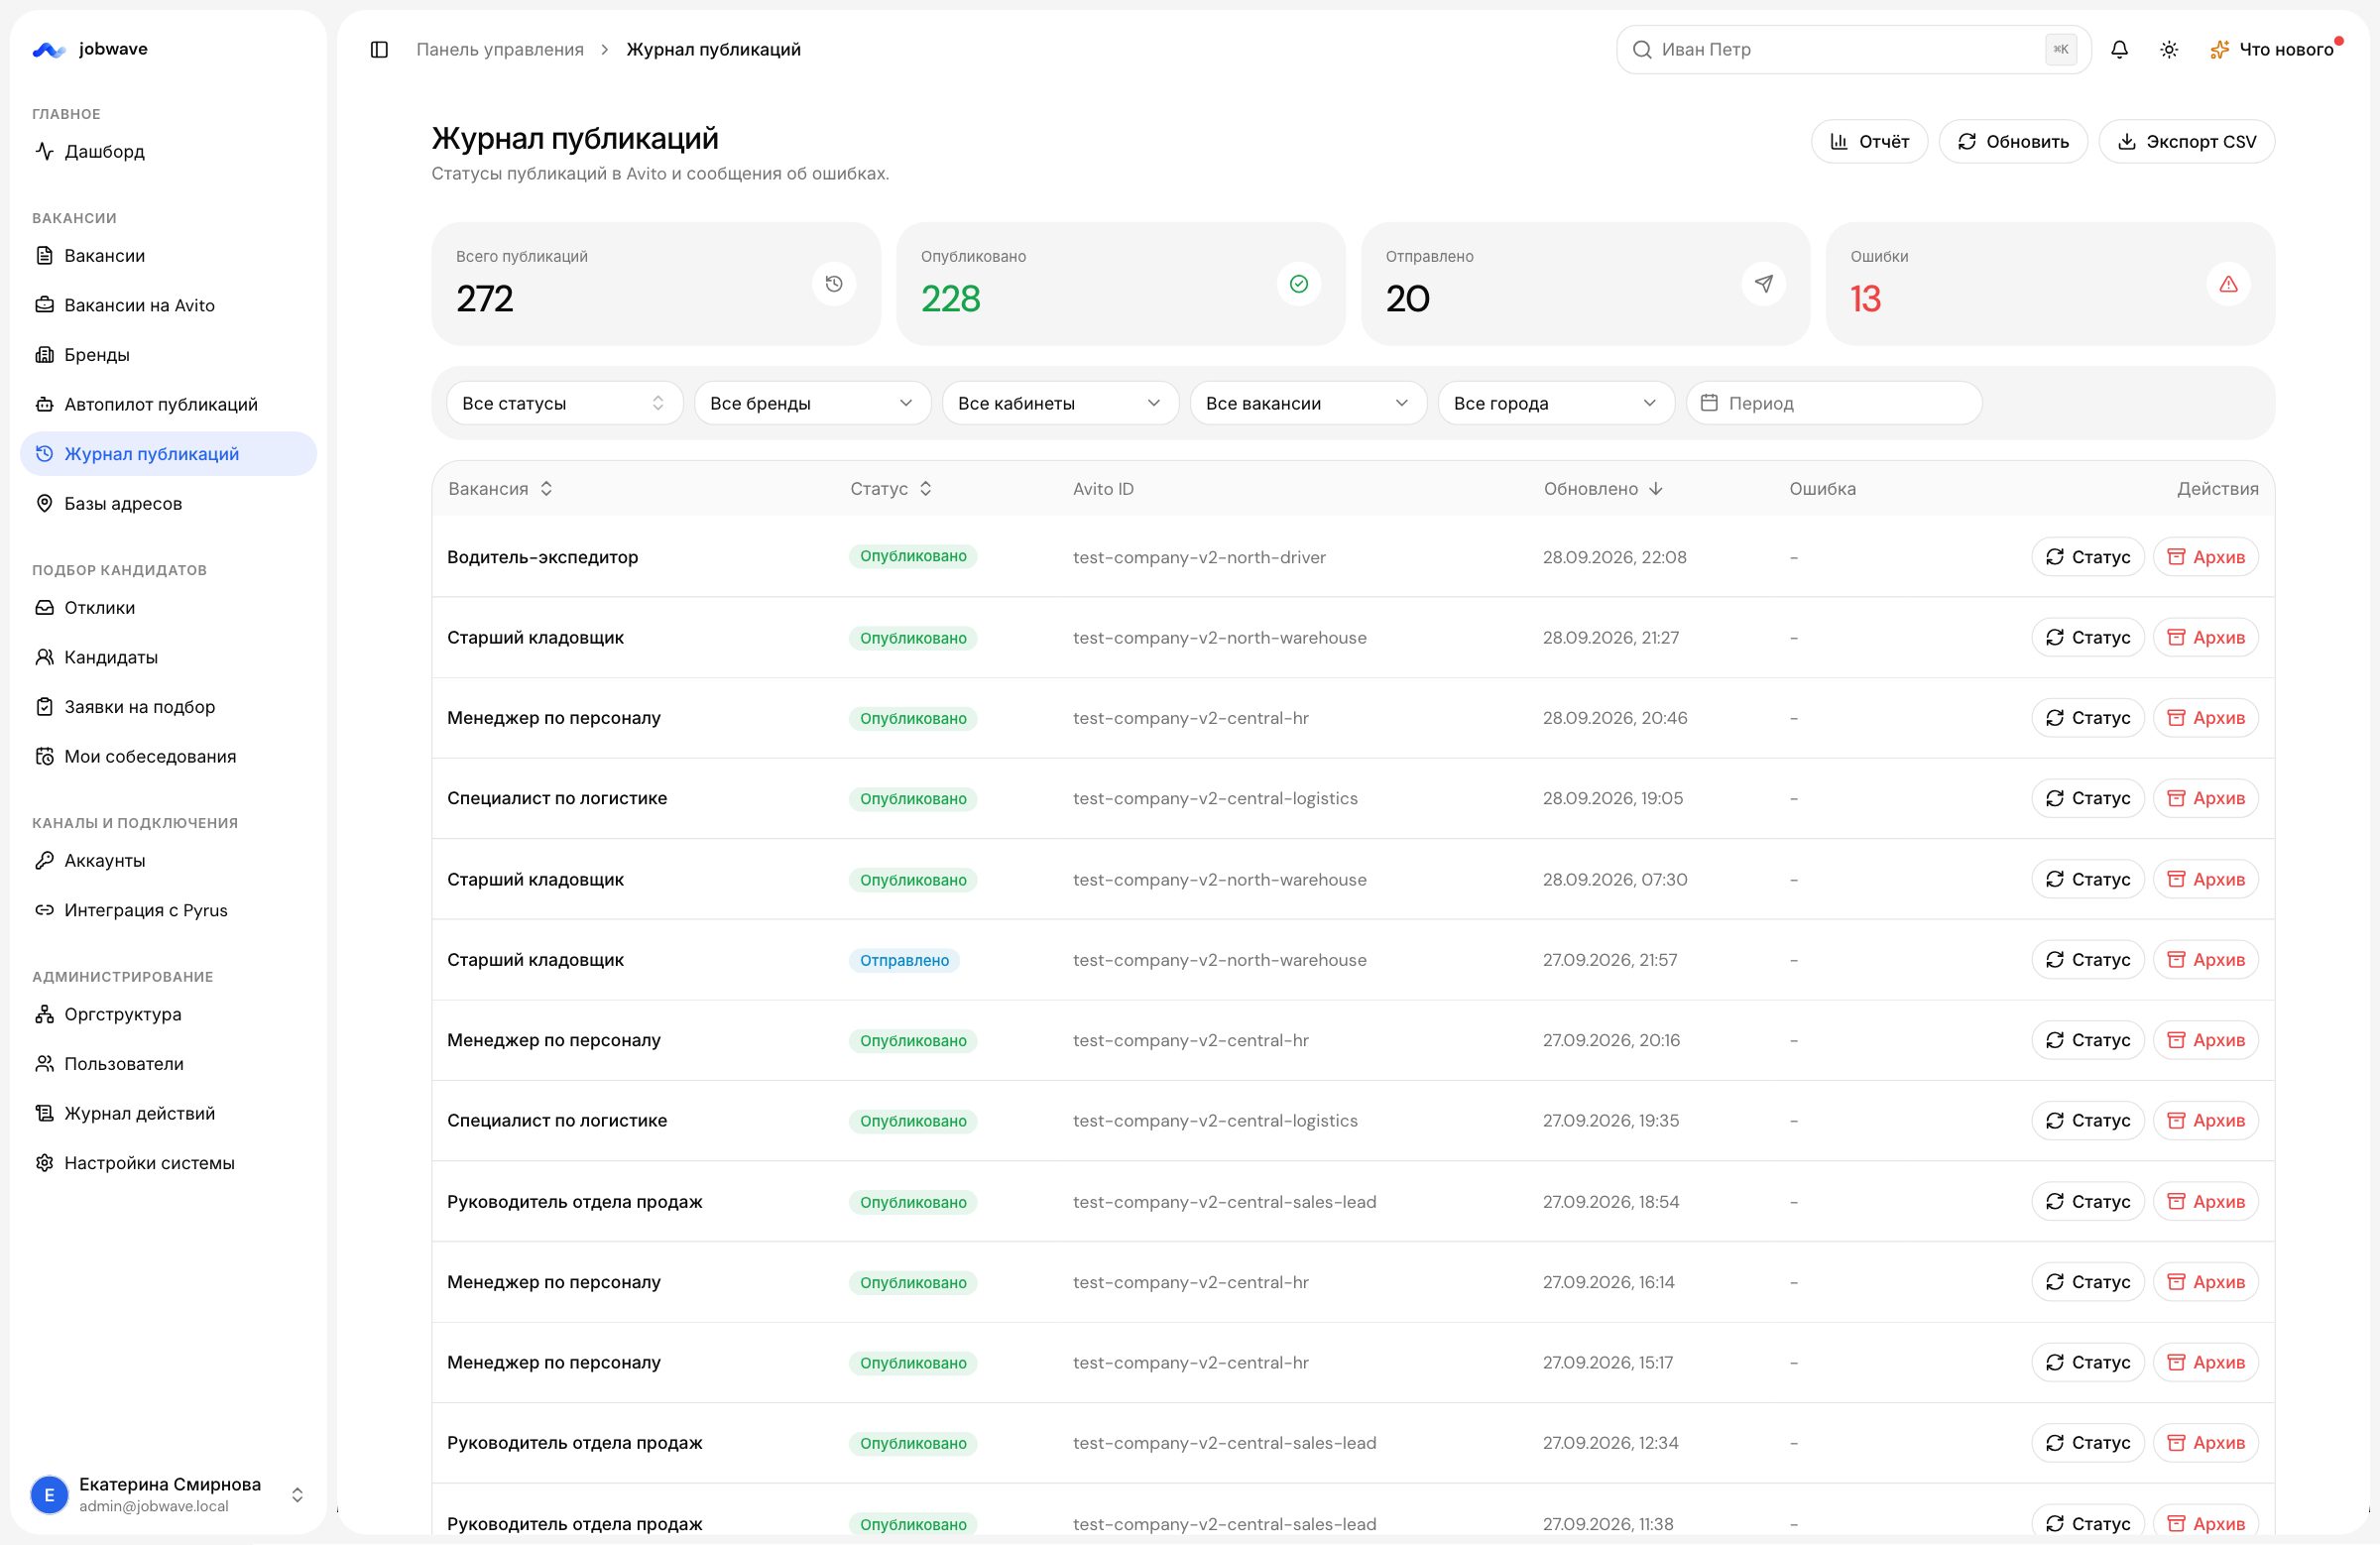Click the Статус button for Водитель-экспедитор

(2088, 557)
